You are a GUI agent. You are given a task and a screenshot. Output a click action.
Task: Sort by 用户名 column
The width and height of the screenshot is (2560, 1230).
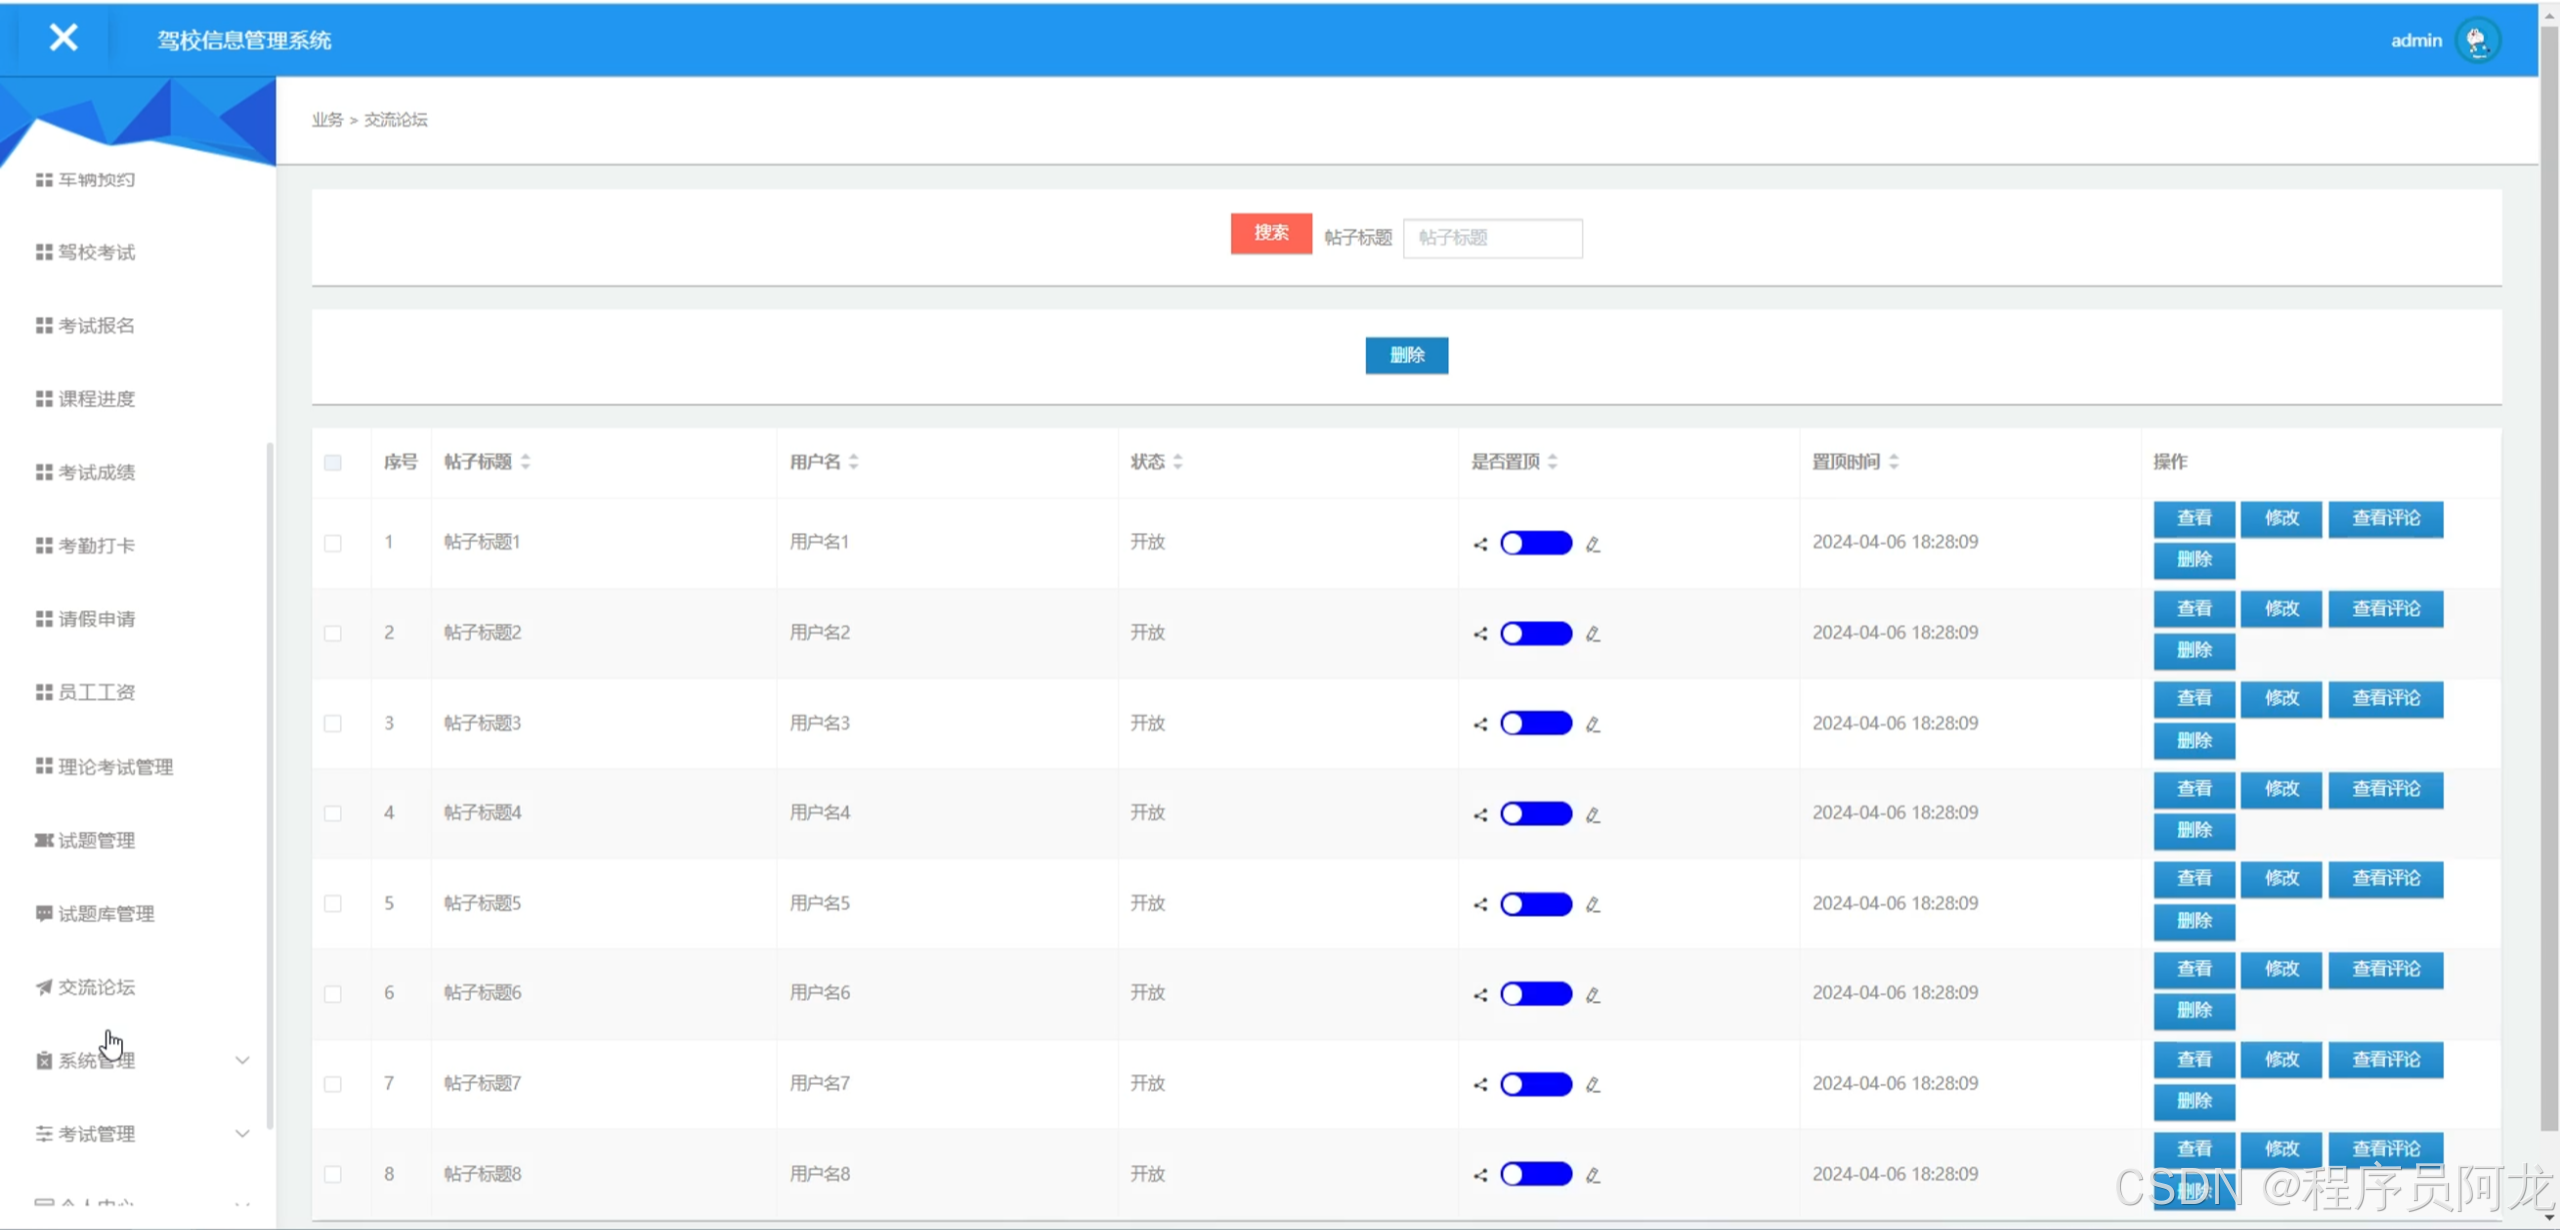[854, 462]
